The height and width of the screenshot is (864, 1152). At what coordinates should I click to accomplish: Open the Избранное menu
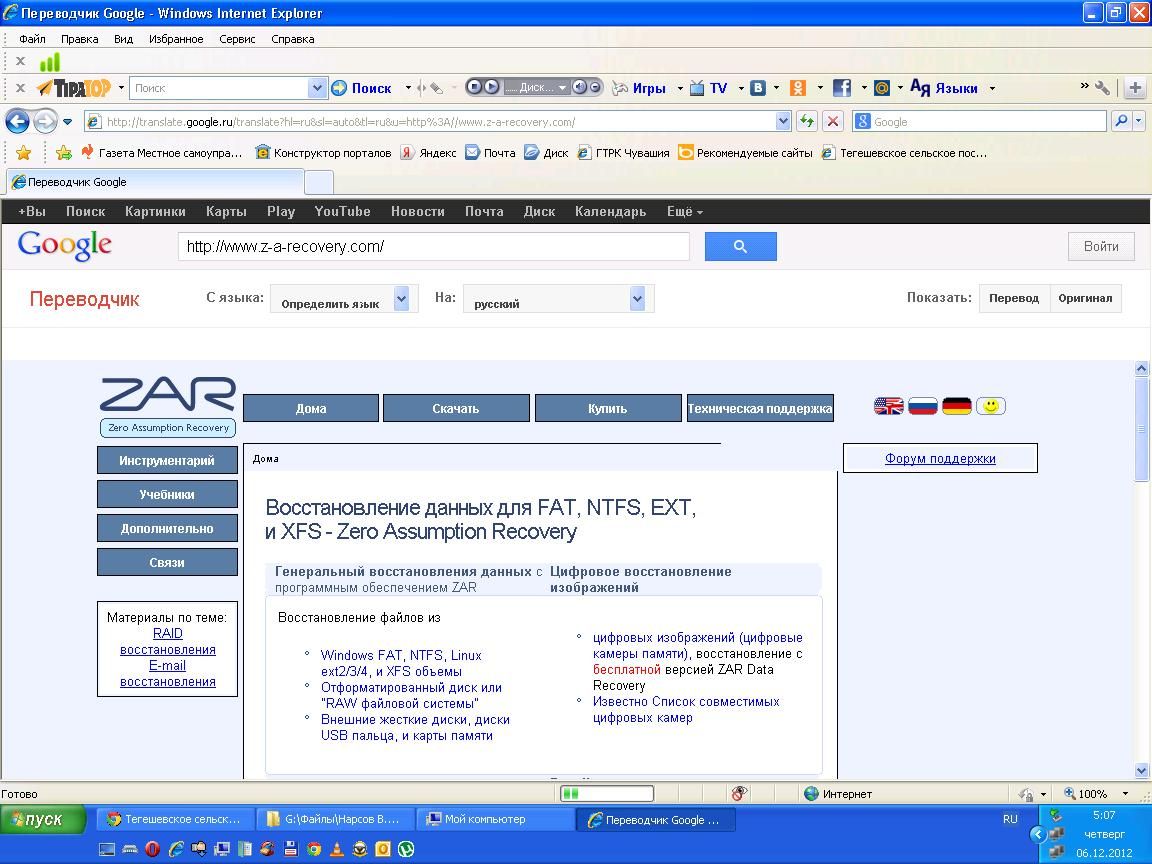point(176,39)
